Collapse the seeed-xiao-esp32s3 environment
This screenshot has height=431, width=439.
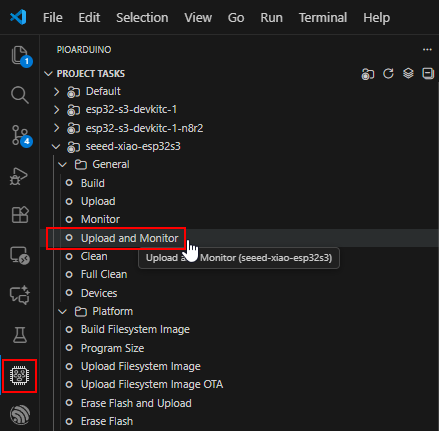[56, 146]
